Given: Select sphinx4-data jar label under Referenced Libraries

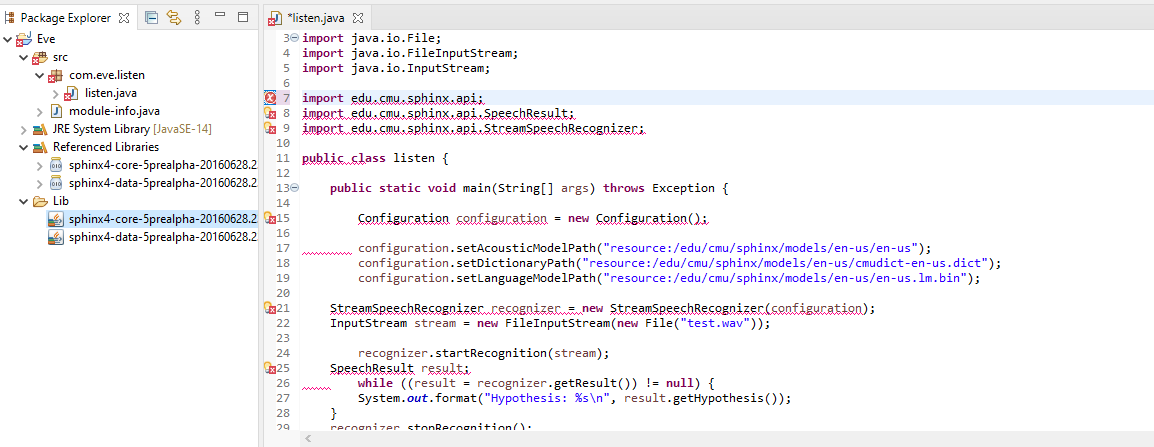Looking at the screenshot, I should [x=163, y=183].
